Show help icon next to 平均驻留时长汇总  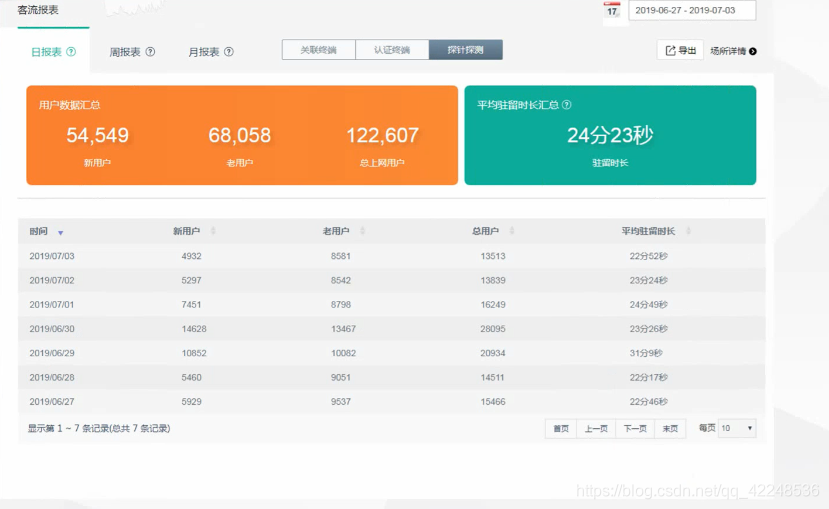(567, 105)
